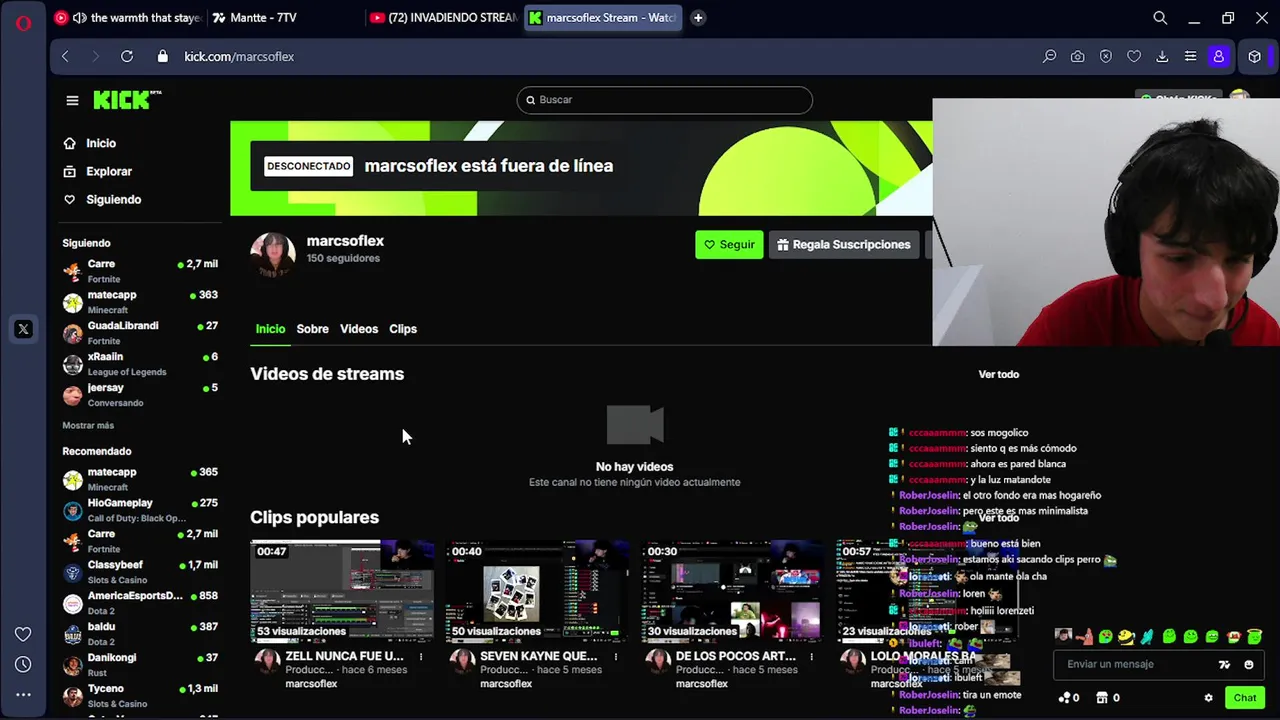The height and width of the screenshot is (720, 1280).
Task: Open Opera ad blocker shield icon
Action: (x=1105, y=57)
